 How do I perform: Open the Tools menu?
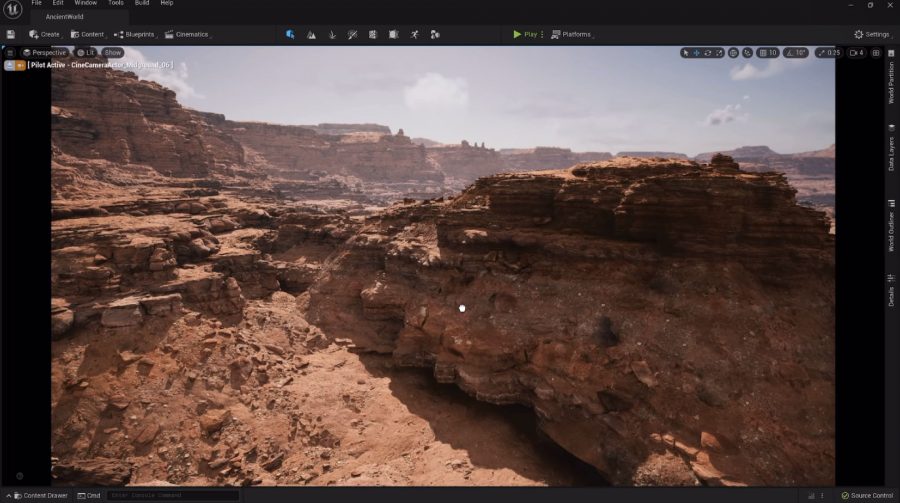point(116,3)
